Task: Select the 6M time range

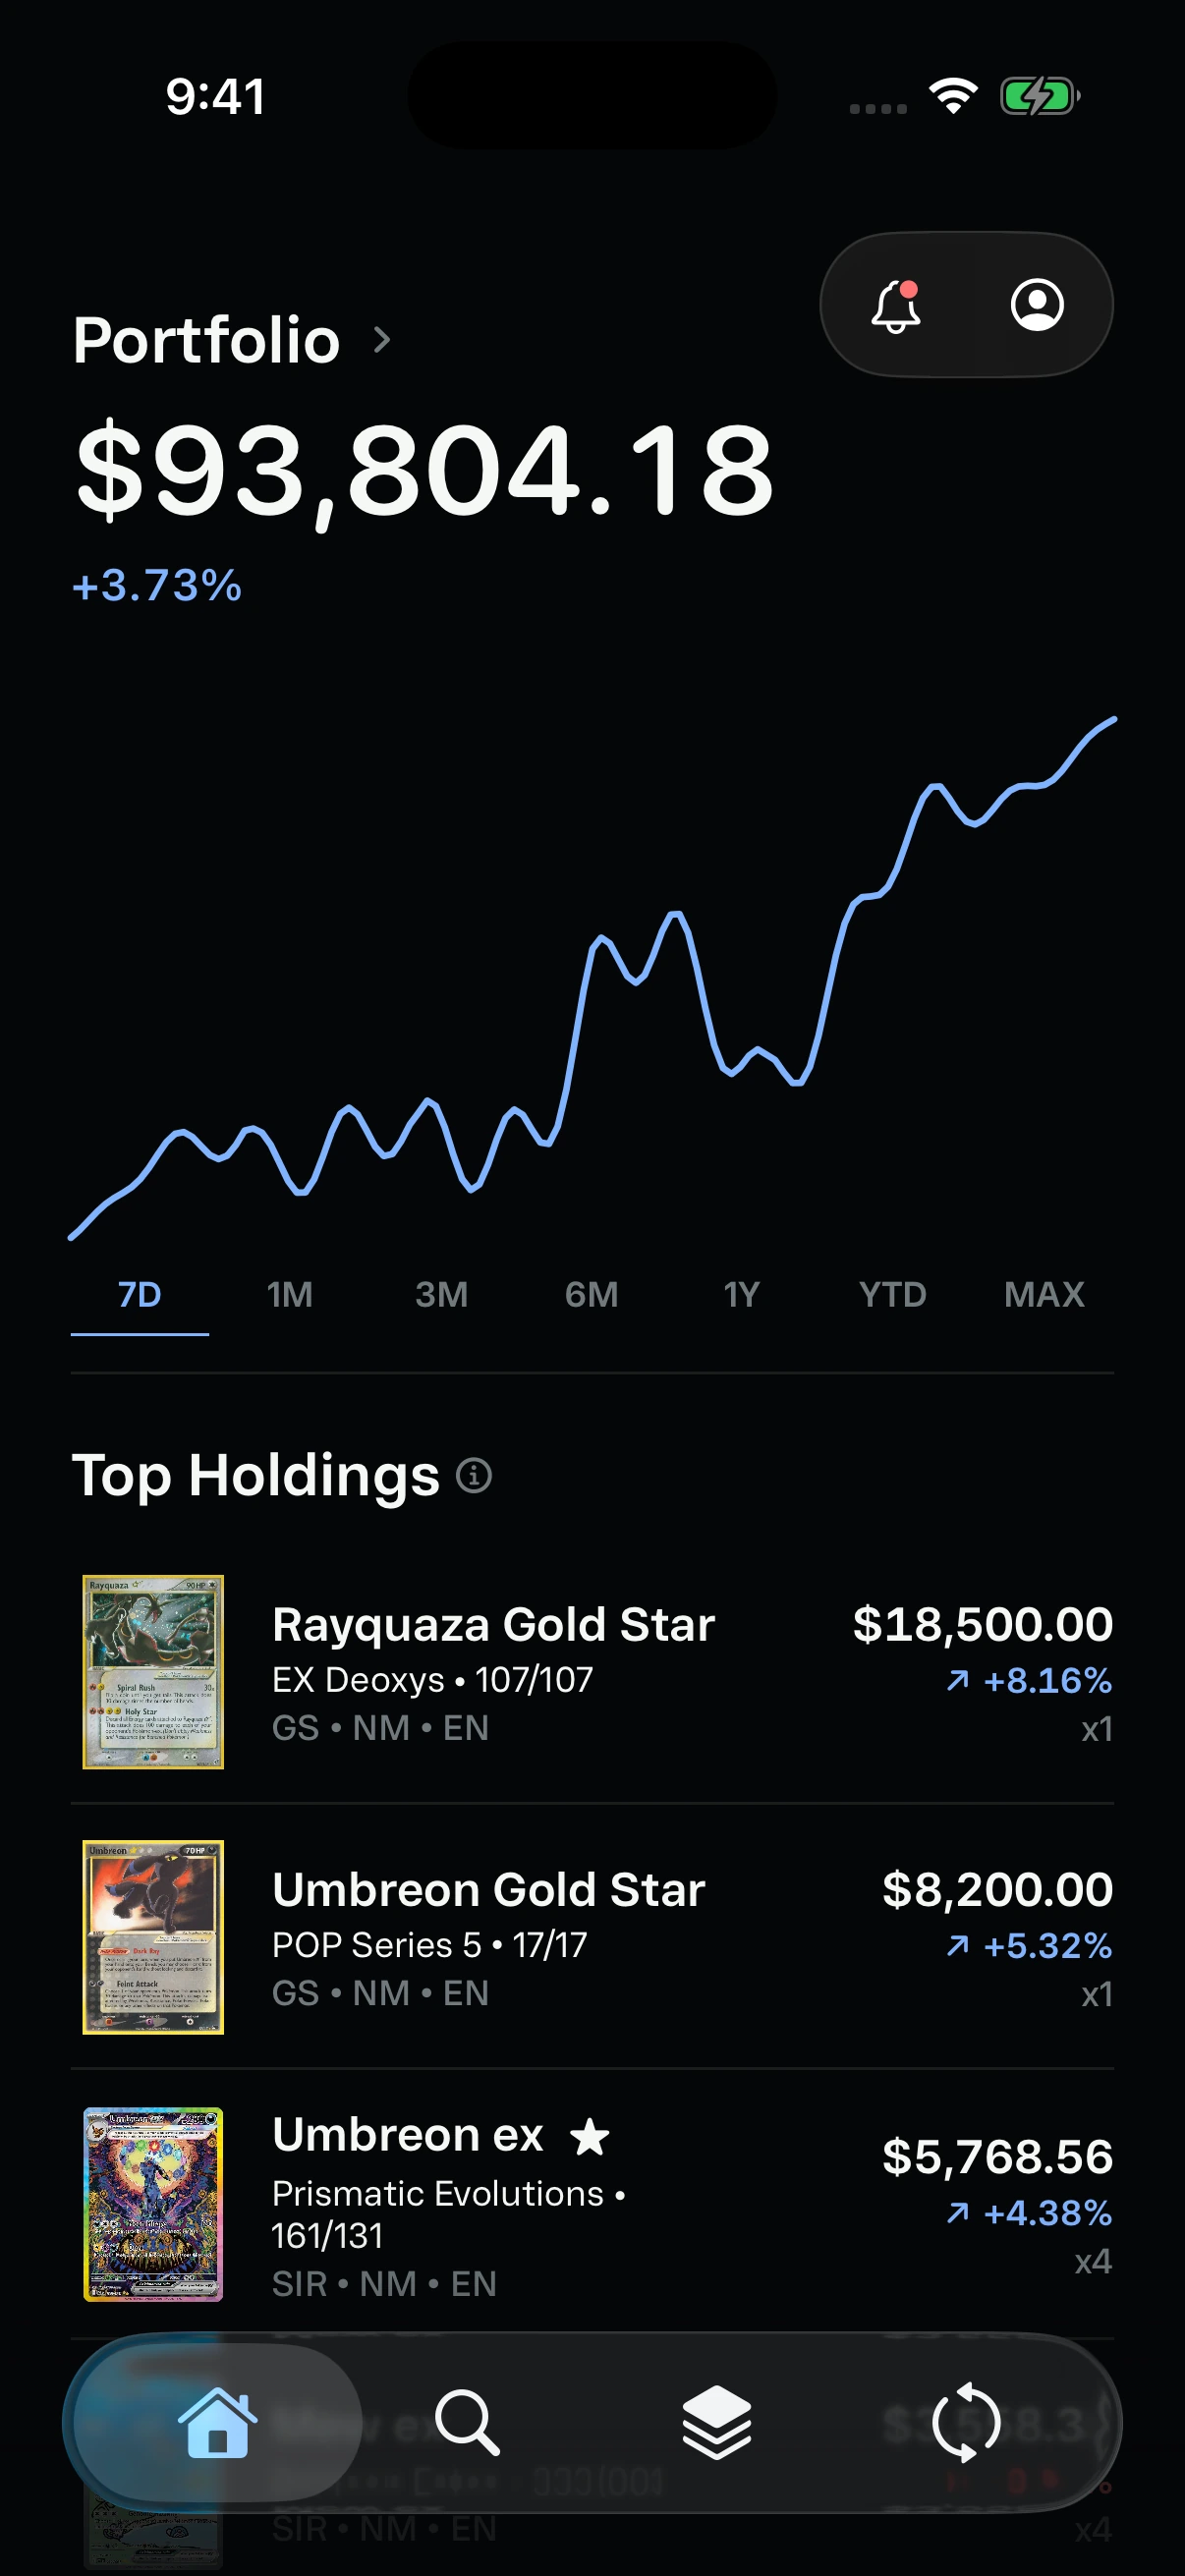Action: [591, 1294]
